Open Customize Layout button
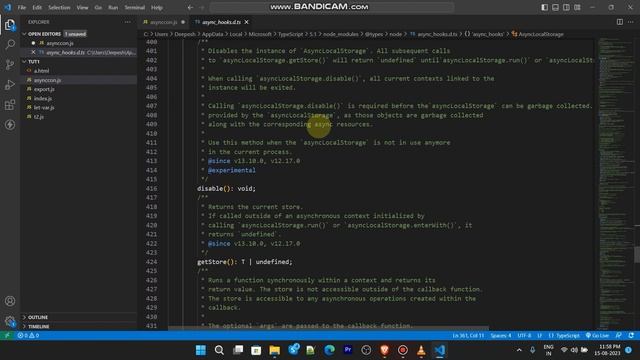This screenshot has width=640, height=360. (x=578, y=7)
